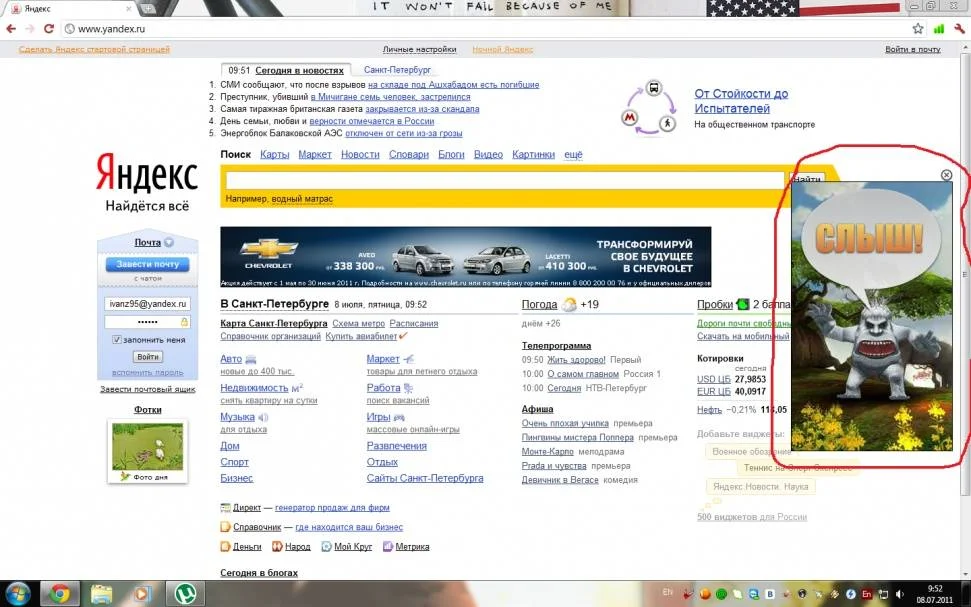Go back with Chrome's back arrow
This screenshot has width=971, height=607.
[x=11, y=28]
